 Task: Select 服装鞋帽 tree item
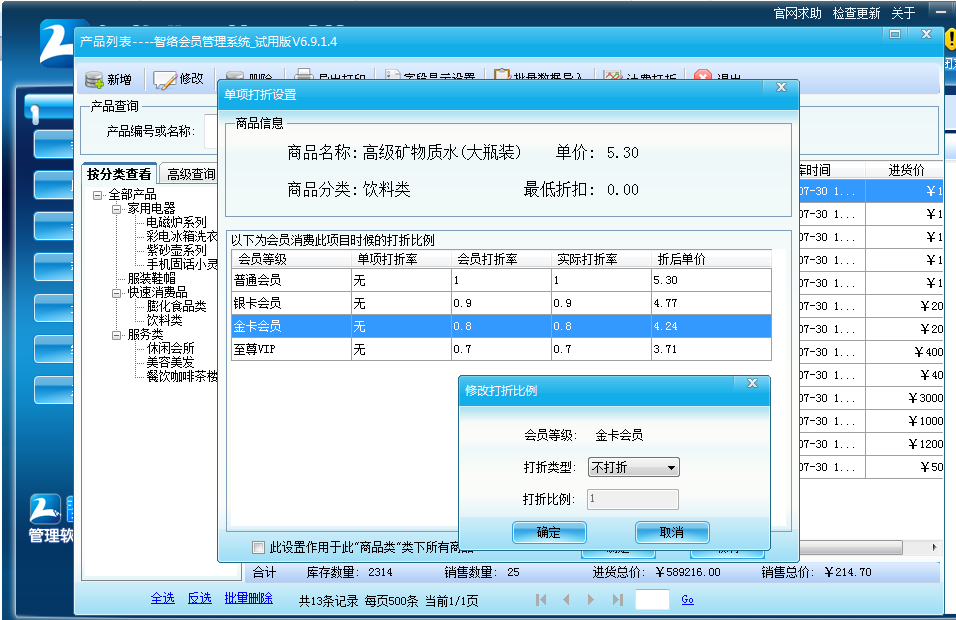[151, 279]
